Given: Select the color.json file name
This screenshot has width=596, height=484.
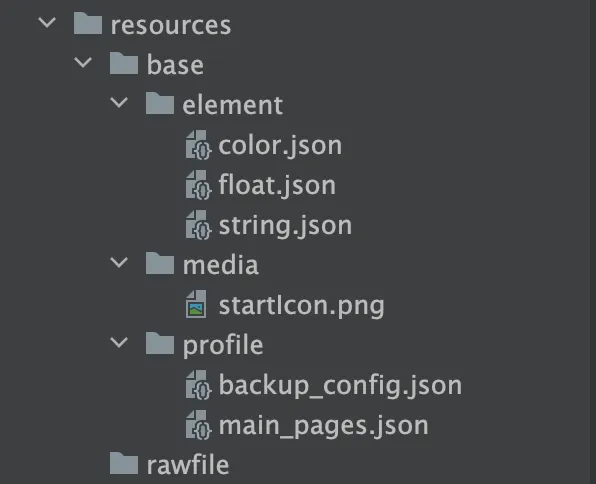Looking at the screenshot, I should pos(281,146).
